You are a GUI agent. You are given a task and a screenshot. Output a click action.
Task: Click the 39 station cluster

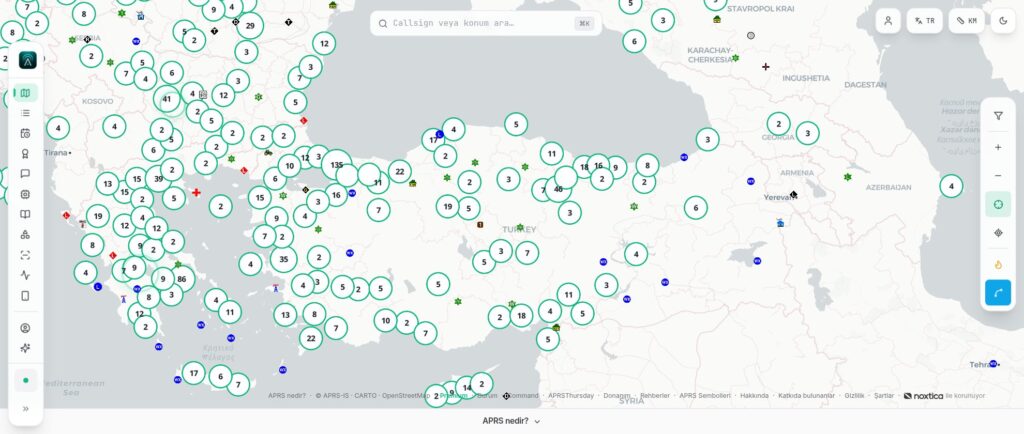click(158, 178)
